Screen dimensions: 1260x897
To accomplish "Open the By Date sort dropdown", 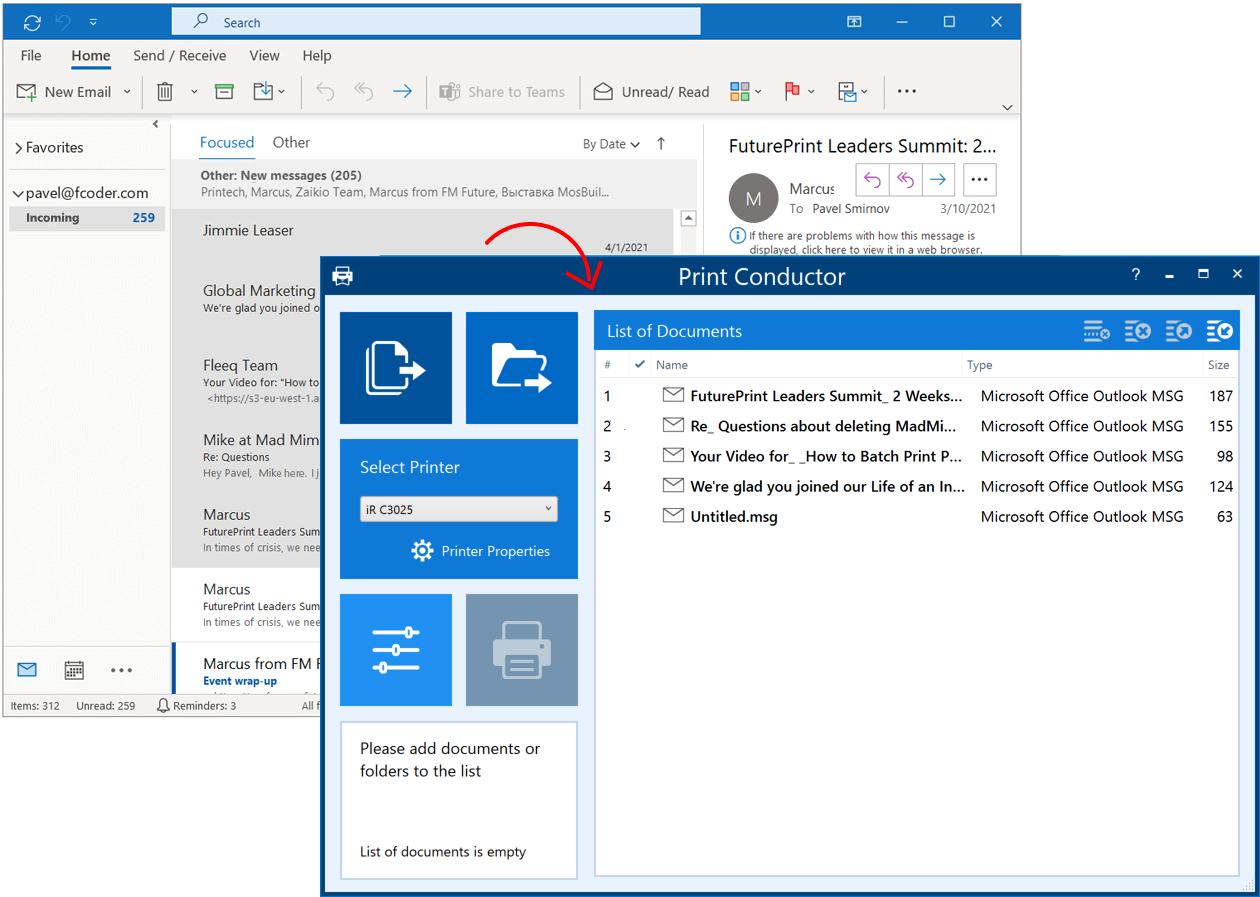I will pyautogui.click(x=611, y=144).
